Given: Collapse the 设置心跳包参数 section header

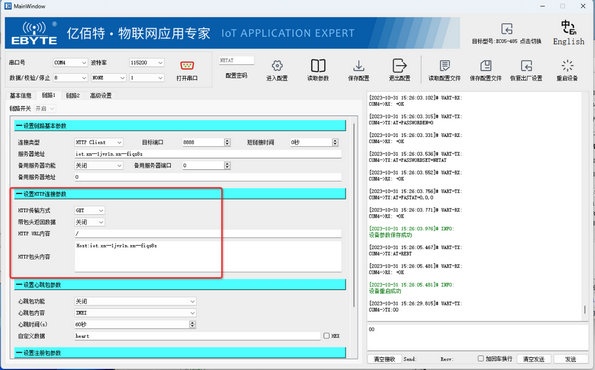Looking at the screenshot, I should pos(180,285).
